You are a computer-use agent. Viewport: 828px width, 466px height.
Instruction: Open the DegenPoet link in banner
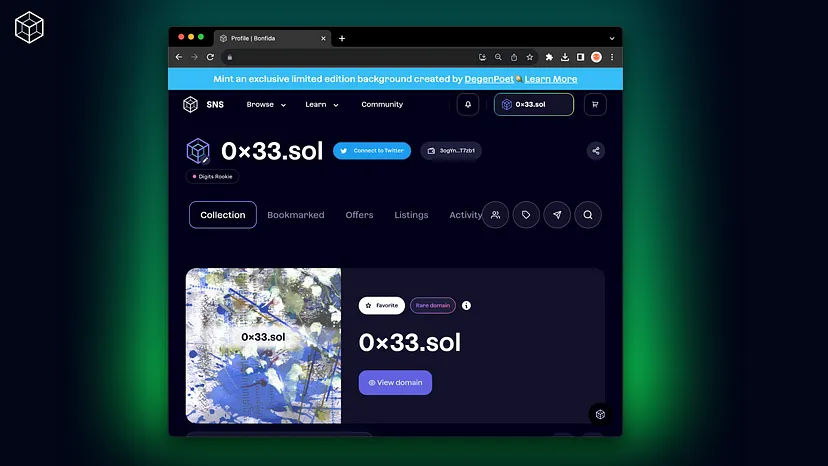coord(489,79)
